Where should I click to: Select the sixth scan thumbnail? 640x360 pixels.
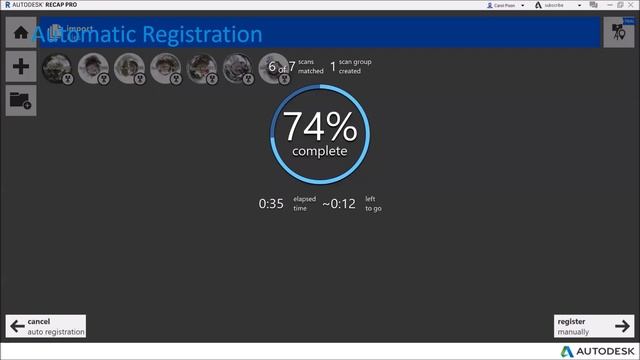pos(238,68)
